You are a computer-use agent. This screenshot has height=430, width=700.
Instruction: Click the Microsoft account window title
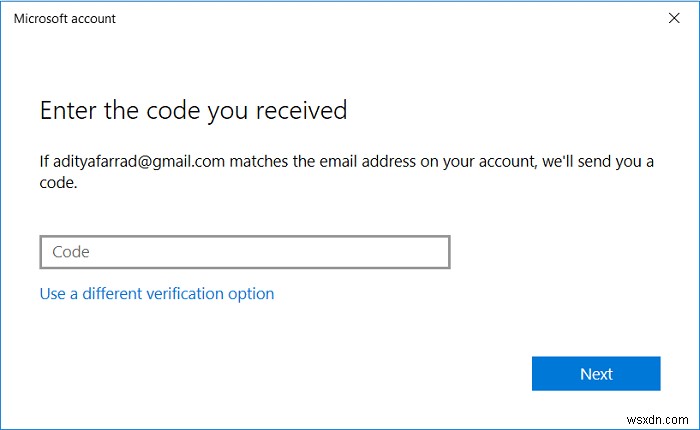(64, 18)
